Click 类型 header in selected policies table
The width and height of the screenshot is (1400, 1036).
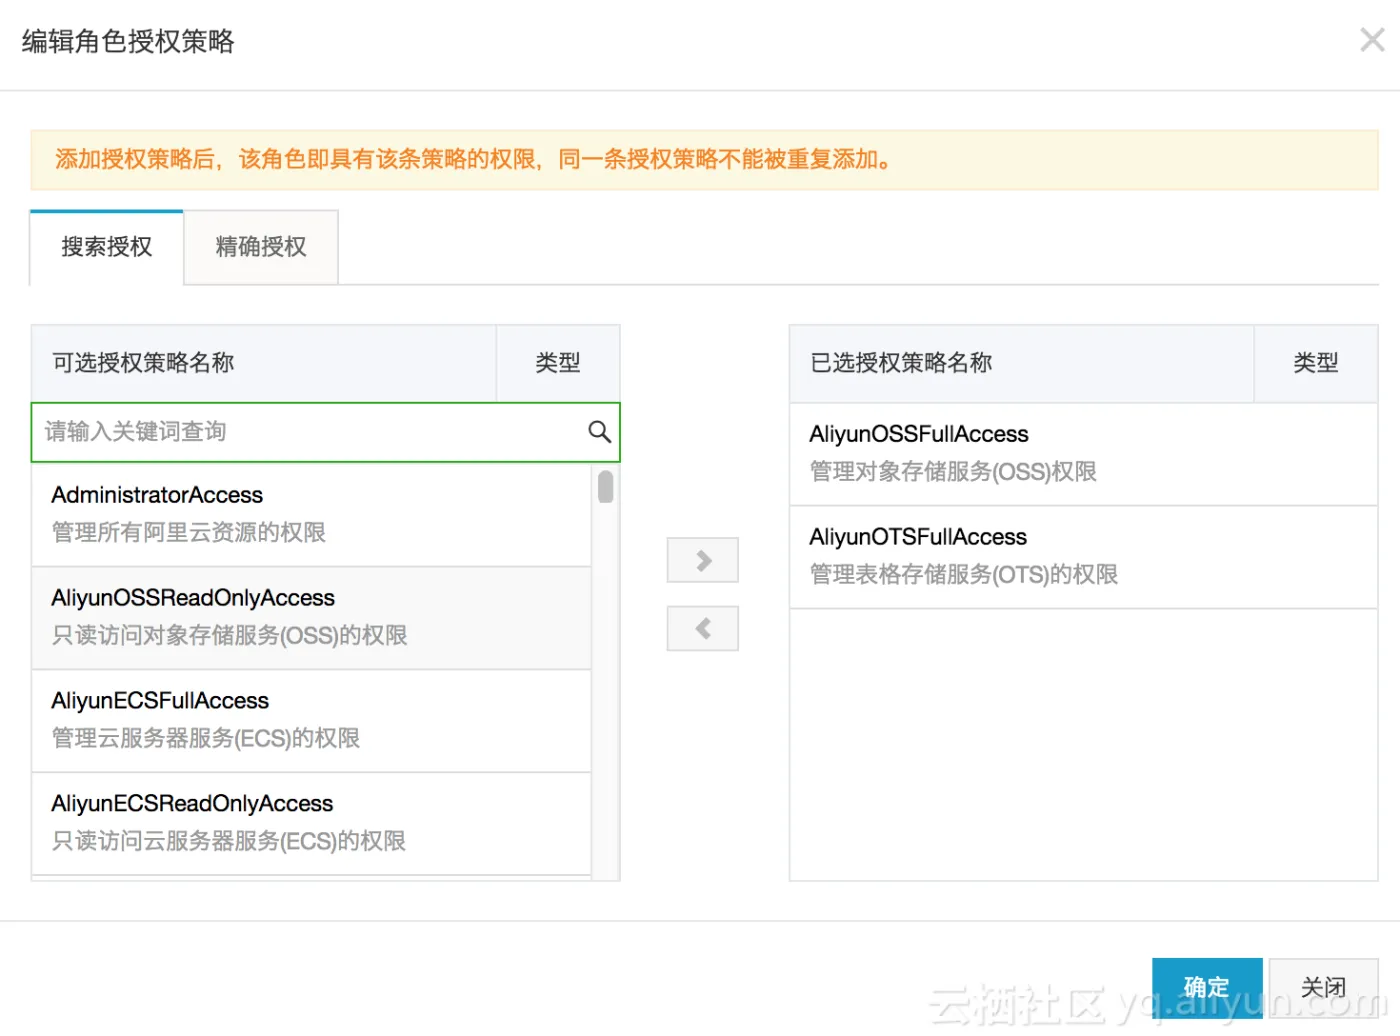(x=1316, y=363)
